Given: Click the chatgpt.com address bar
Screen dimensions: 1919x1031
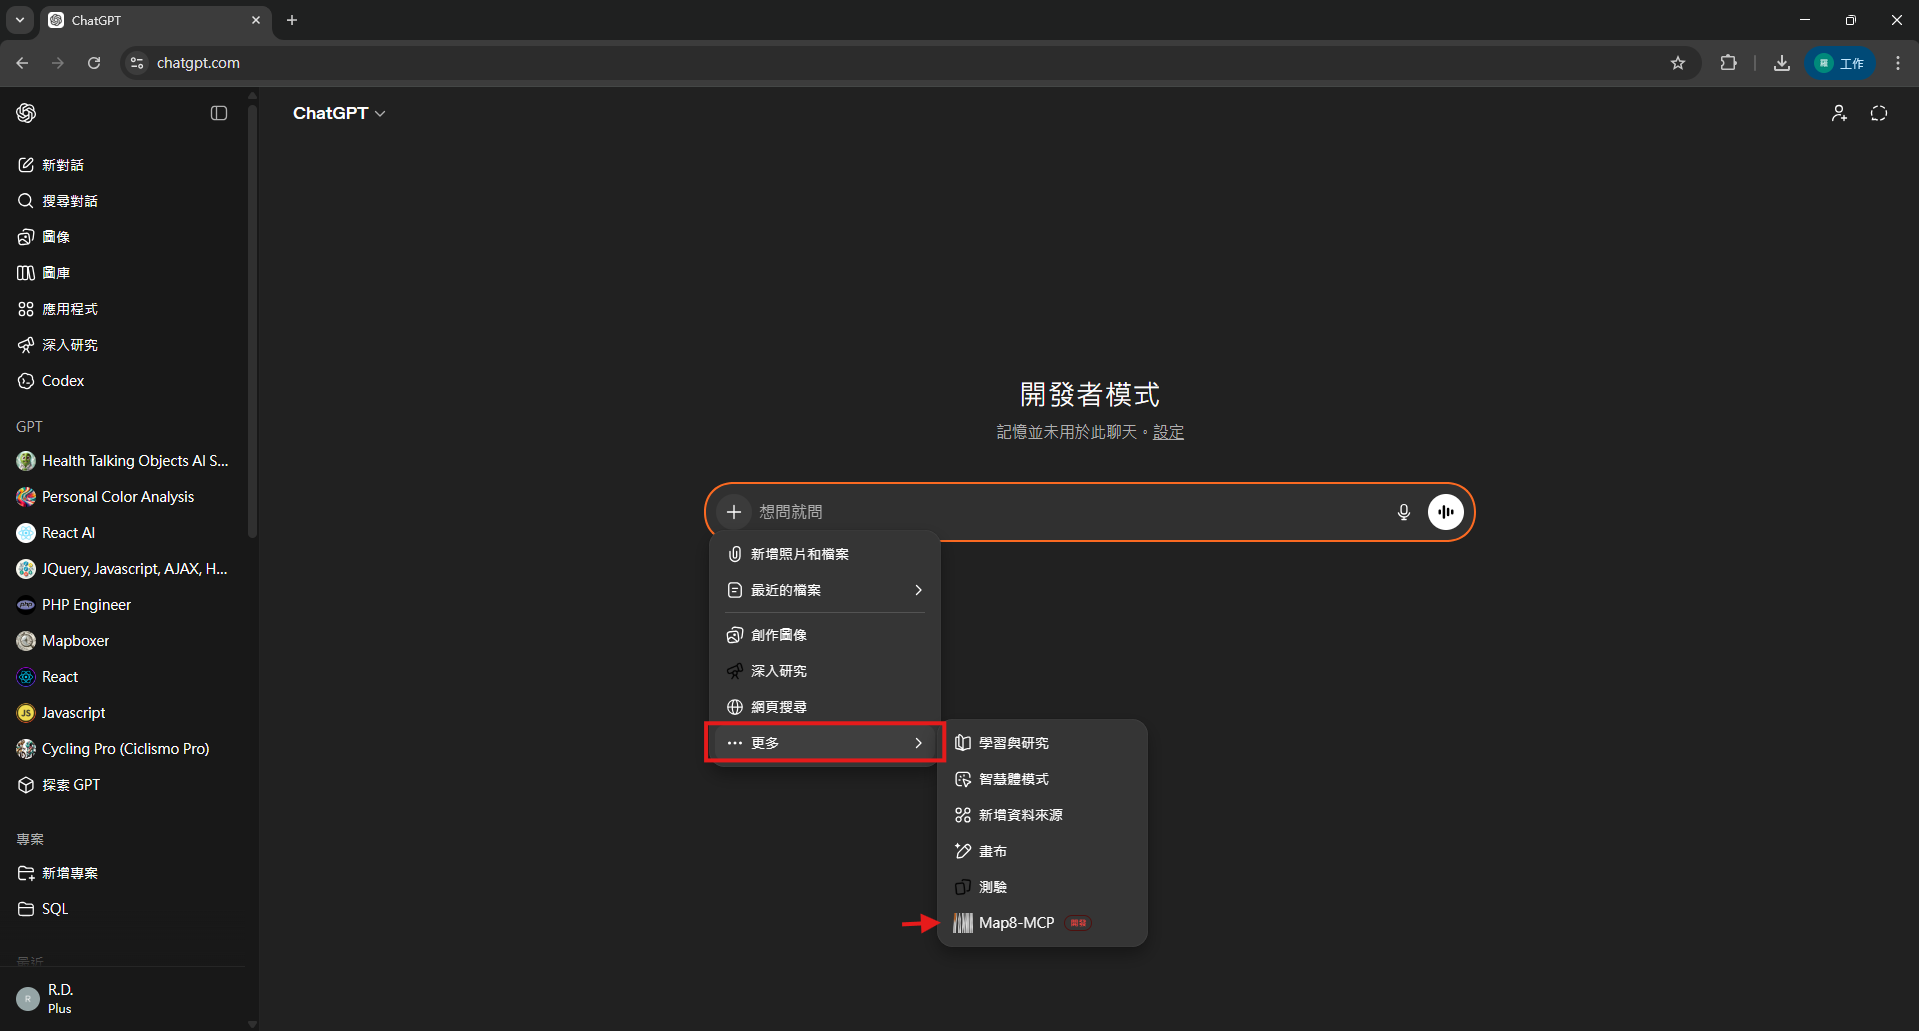Looking at the screenshot, I should tap(910, 63).
